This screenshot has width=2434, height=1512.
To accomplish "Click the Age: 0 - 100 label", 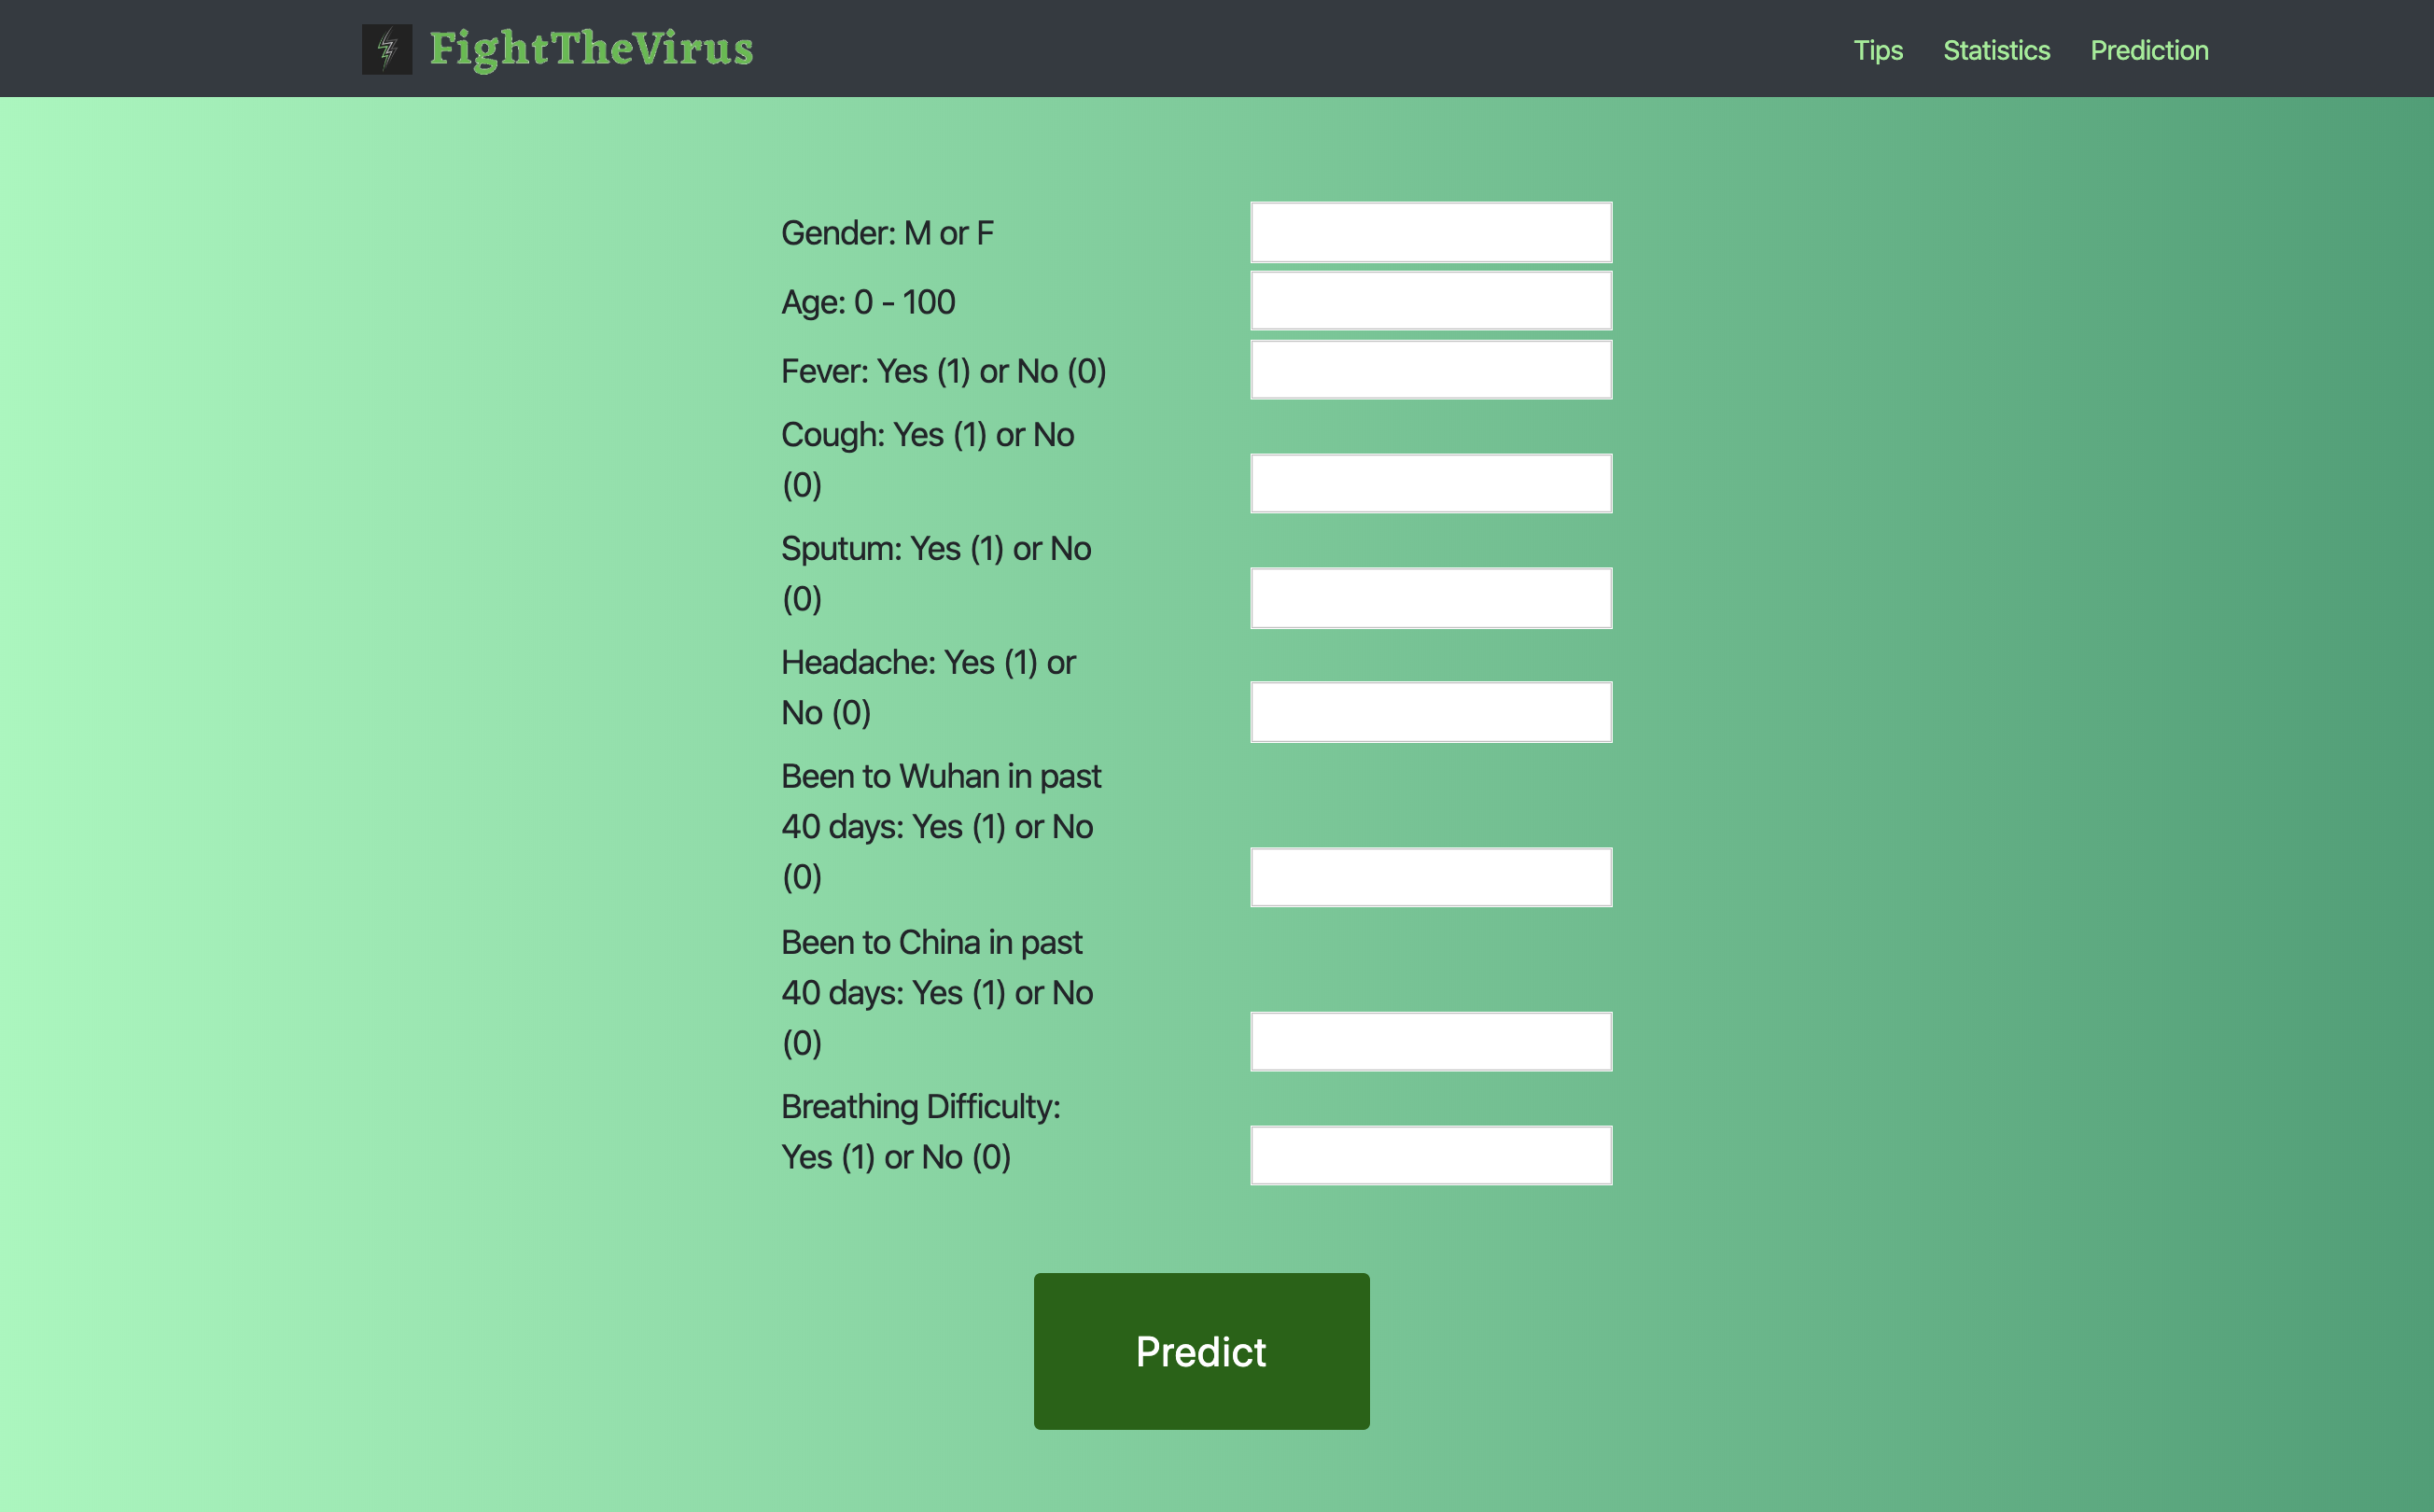I will [x=868, y=302].
